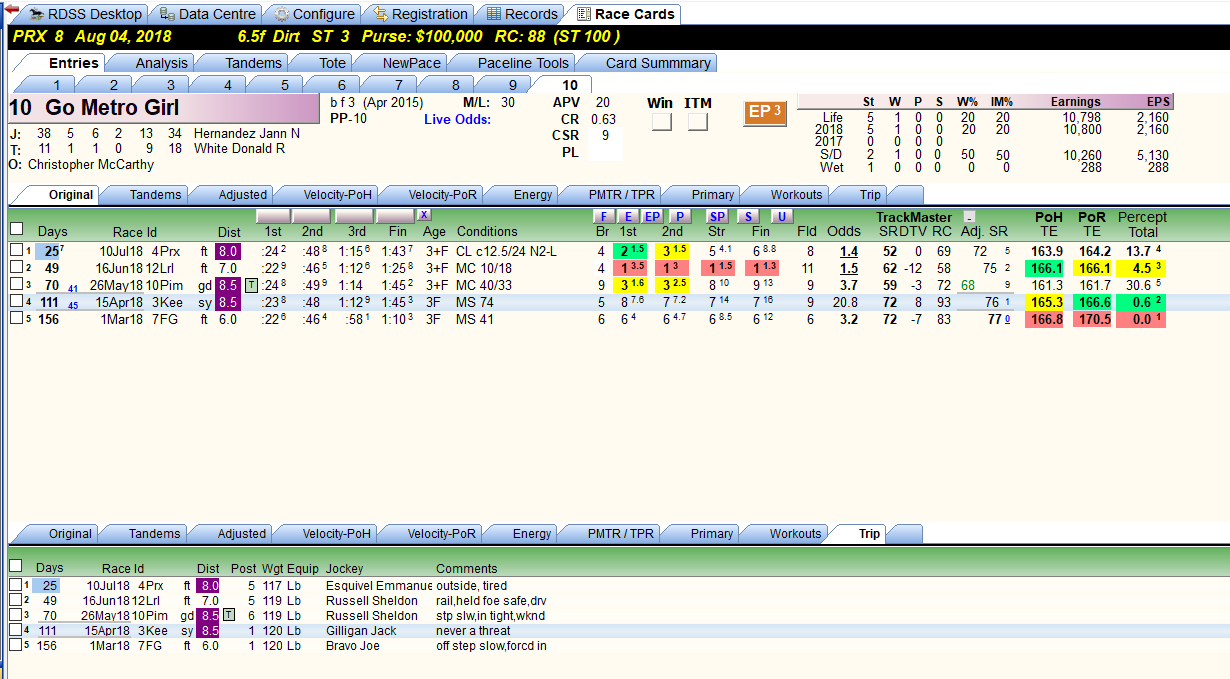Tick the checkbox for the MC 10/18 paceline
The height and width of the screenshot is (679, 1230).
click(x=16, y=267)
